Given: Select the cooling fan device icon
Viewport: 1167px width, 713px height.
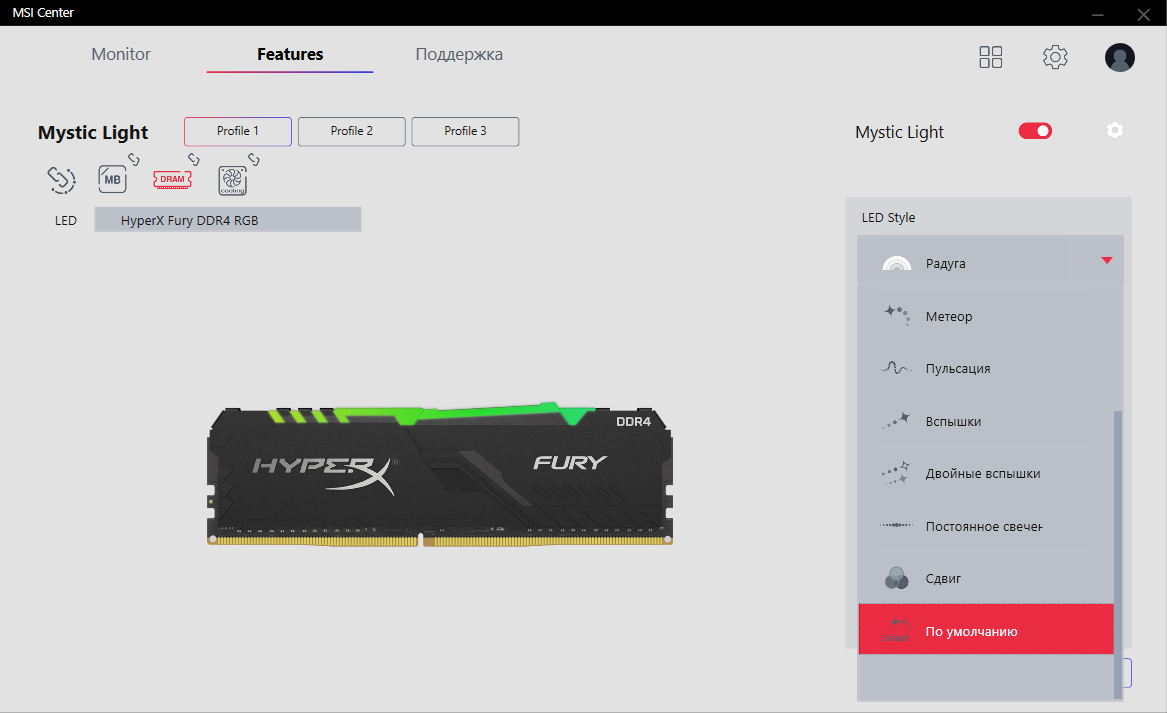Looking at the screenshot, I should [x=232, y=181].
